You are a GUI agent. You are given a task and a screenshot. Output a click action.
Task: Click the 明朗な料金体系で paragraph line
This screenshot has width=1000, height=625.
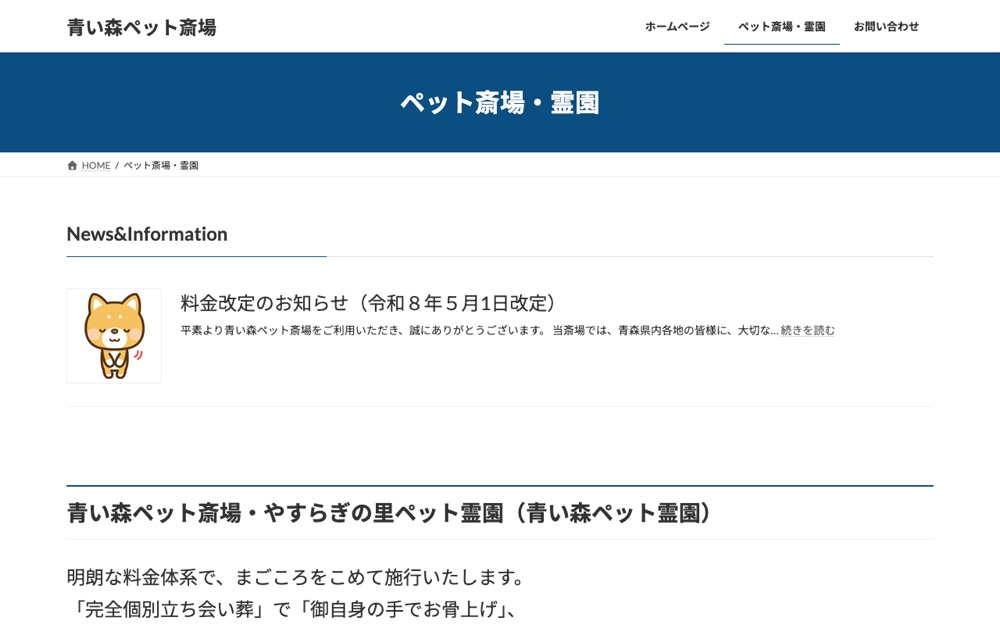pos(295,578)
